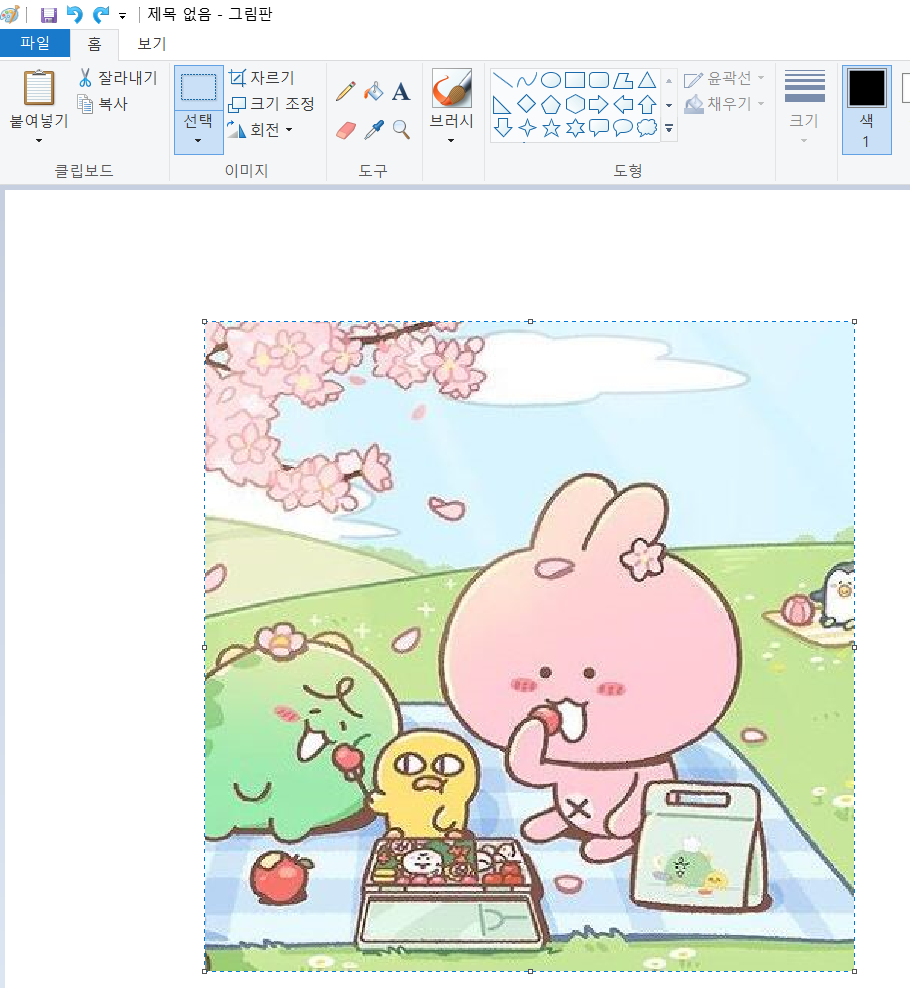Select the oval callout shape
Image resolution: width=910 pixels, height=988 pixels.
(623, 128)
